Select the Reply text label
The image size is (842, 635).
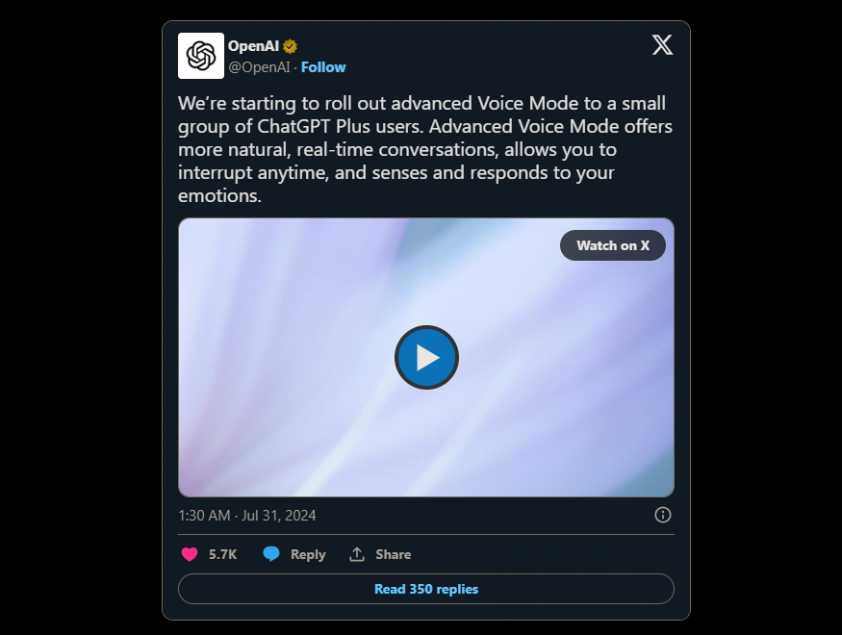tap(308, 554)
